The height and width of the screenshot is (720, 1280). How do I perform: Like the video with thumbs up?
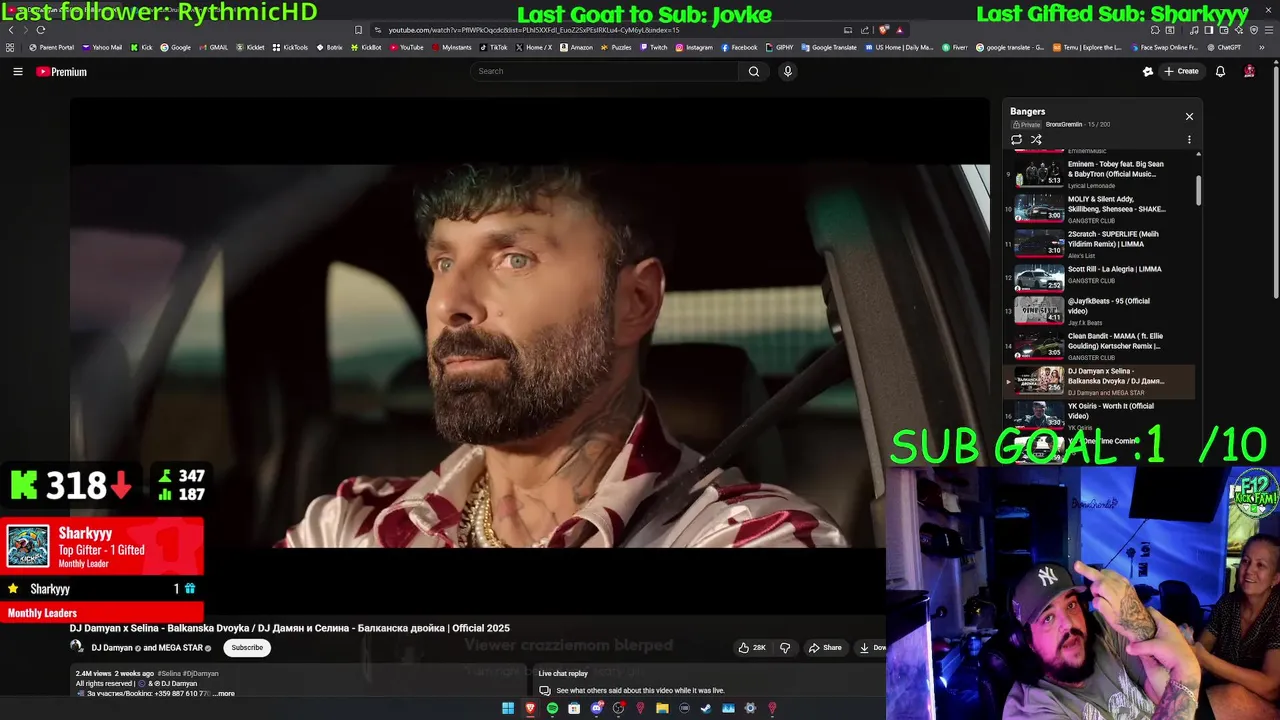[752, 648]
